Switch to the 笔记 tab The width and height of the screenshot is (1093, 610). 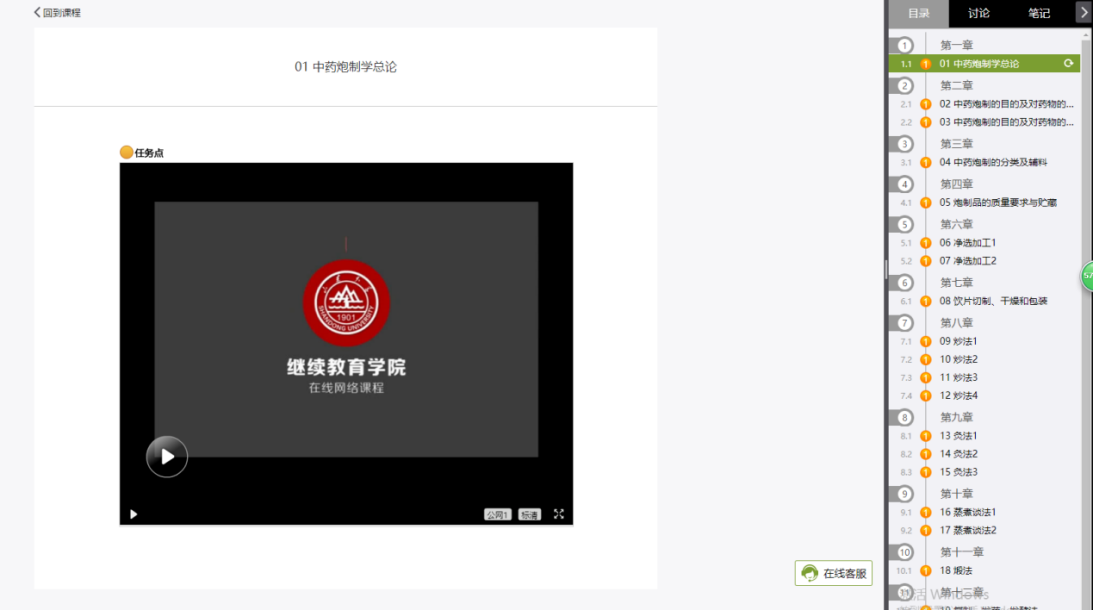[1039, 13]
